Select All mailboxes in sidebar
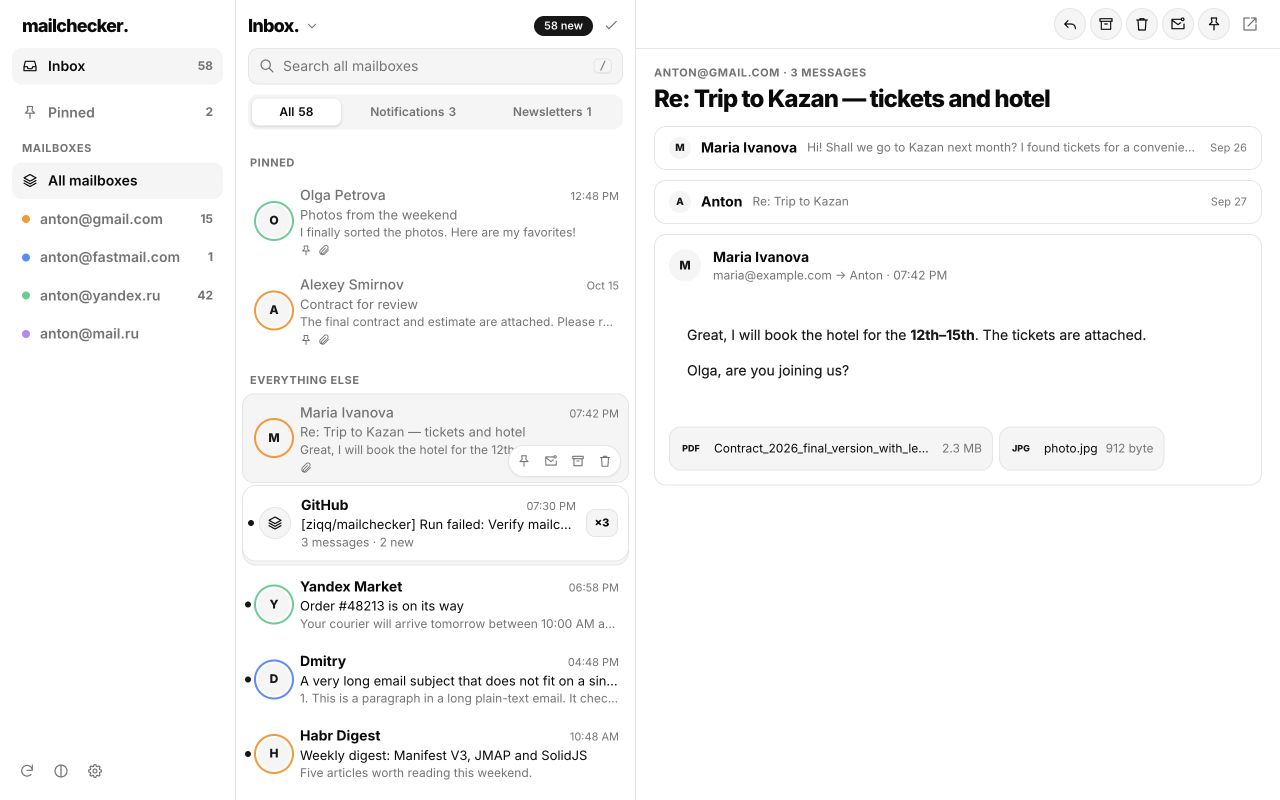 point(117,181)
